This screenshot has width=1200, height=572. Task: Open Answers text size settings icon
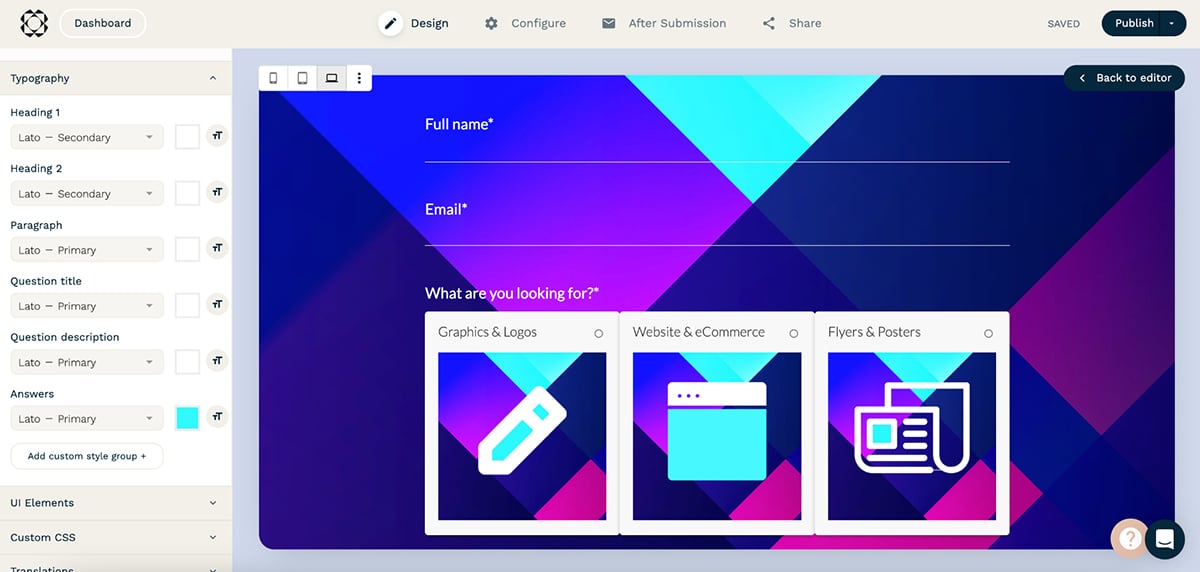click(x=217, y=417)
